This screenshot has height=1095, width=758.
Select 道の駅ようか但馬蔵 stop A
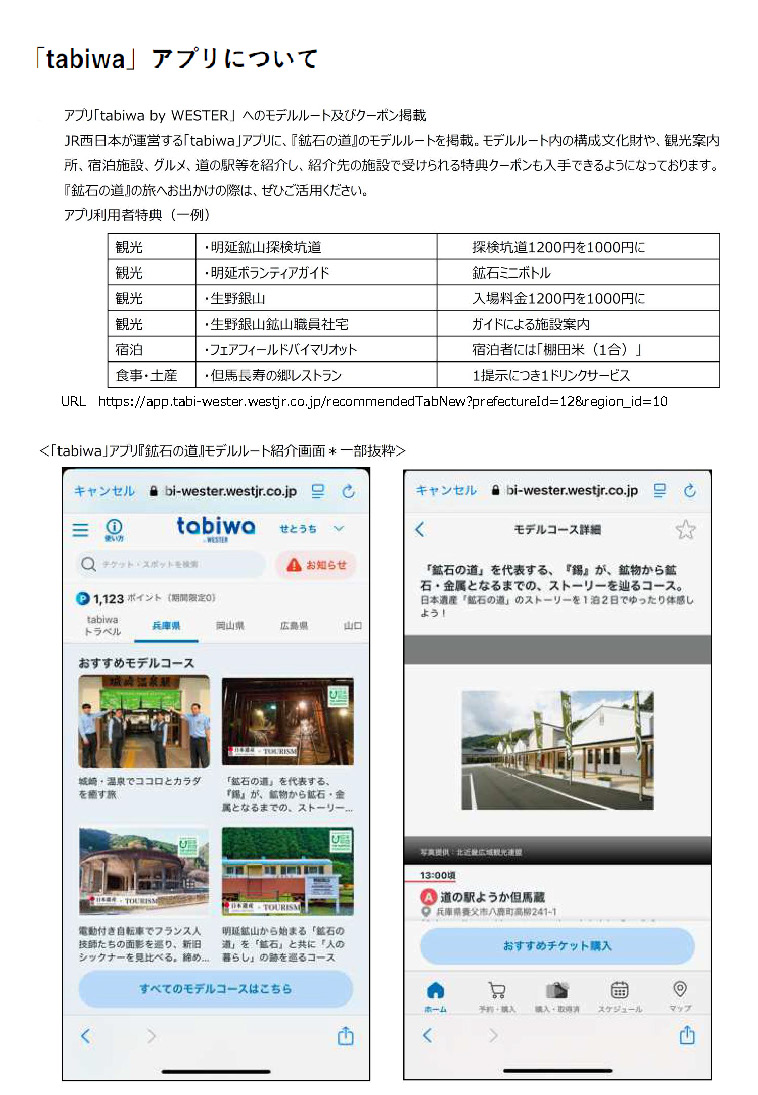pos(482,897)
